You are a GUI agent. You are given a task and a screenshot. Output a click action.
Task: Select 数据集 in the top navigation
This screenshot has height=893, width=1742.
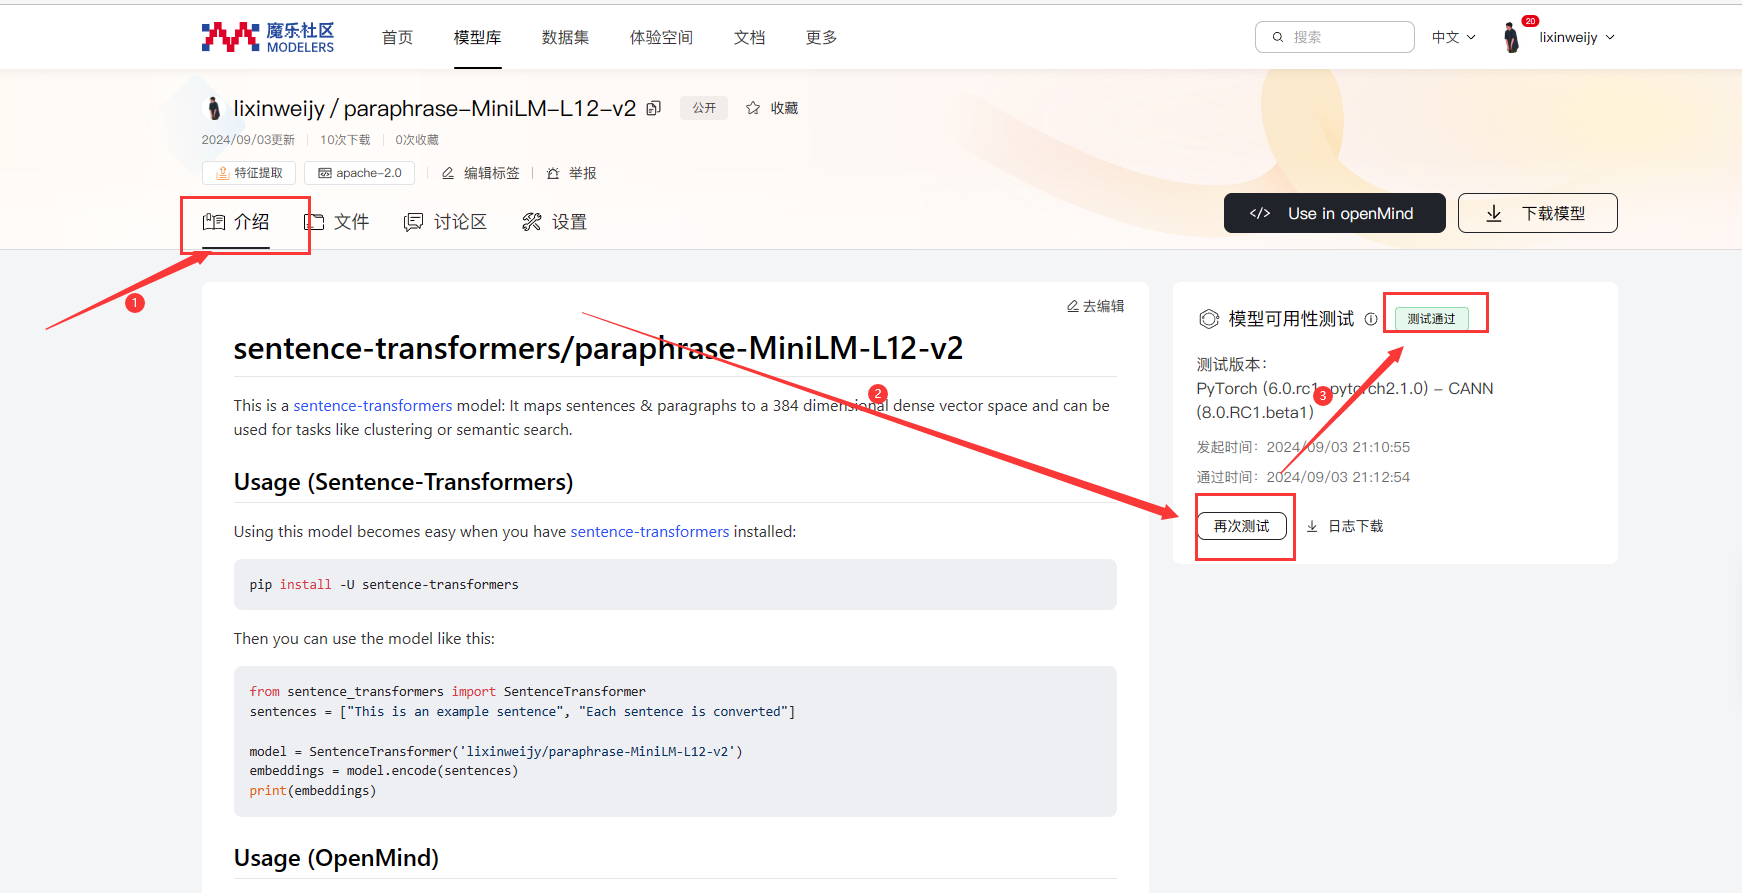(x=565, y=37)
